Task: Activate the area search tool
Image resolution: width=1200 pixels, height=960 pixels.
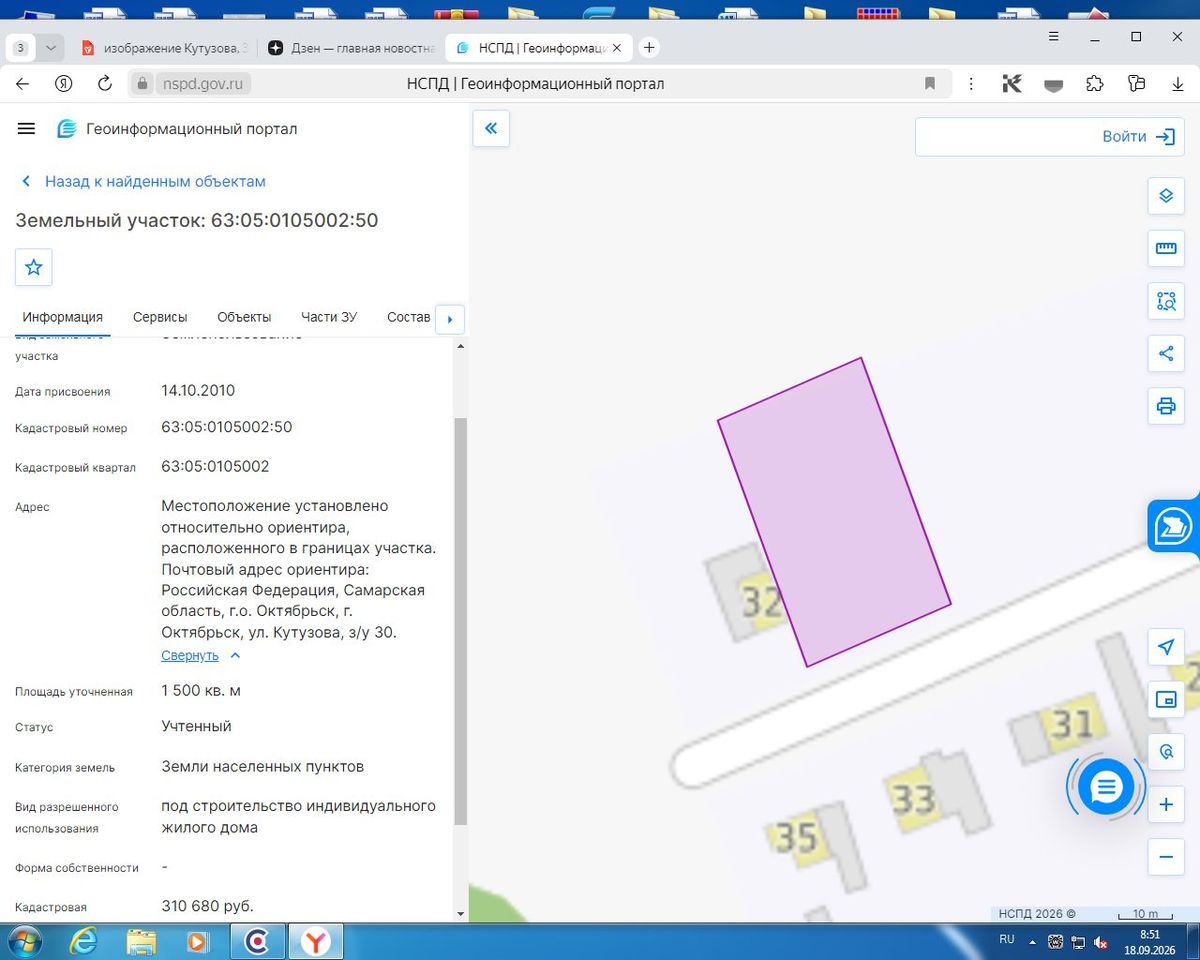Action: point(1165,300)
